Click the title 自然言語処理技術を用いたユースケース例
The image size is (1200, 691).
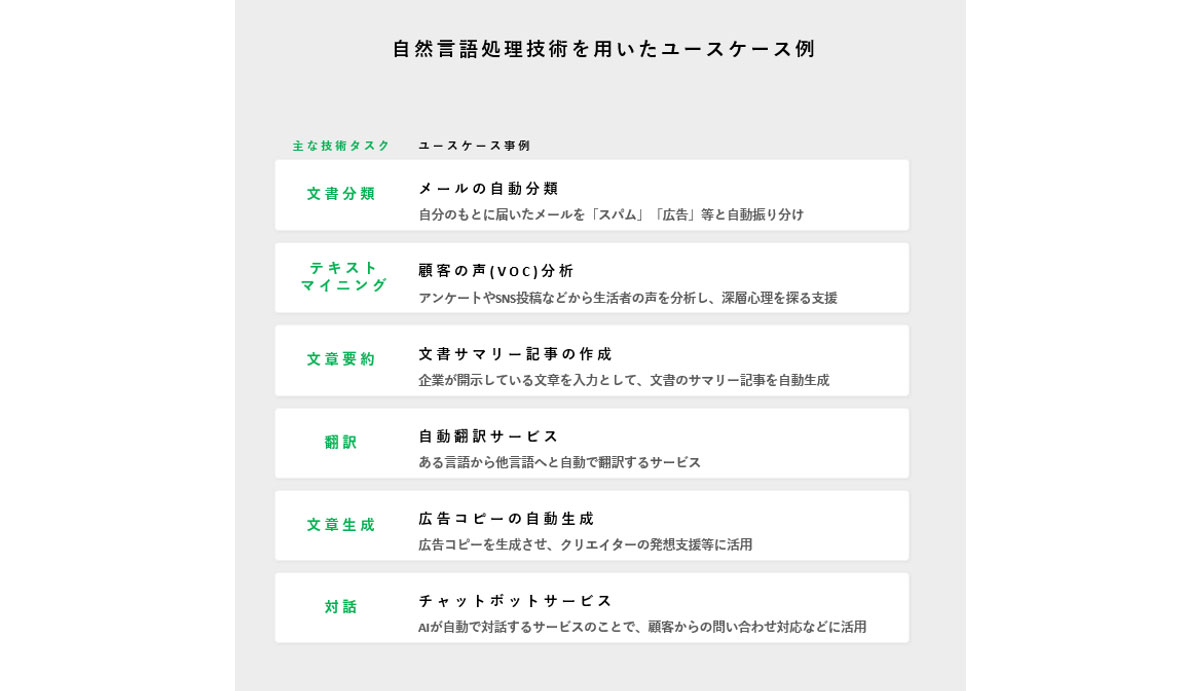coord(603,48)
